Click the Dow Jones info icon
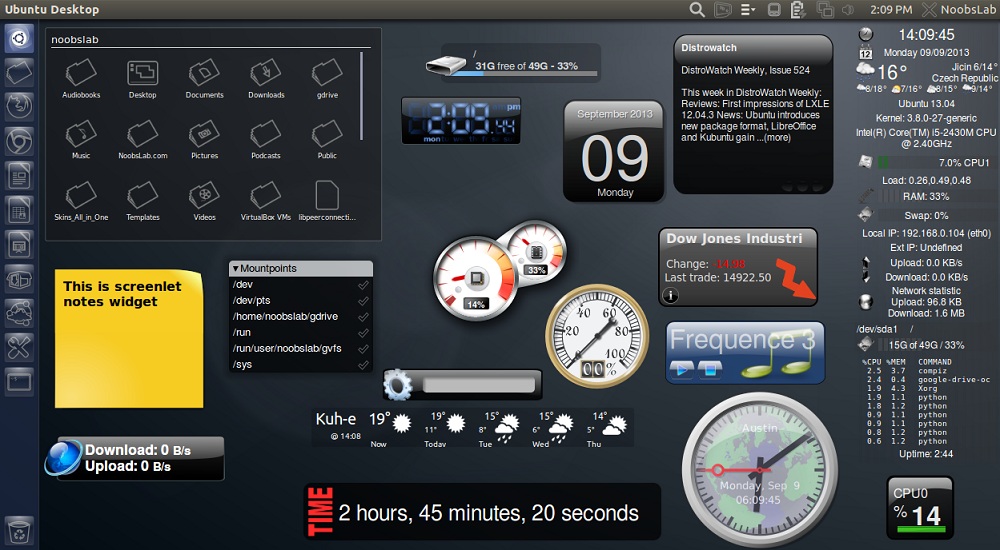 pyautogui.click(x=671, y=295)
